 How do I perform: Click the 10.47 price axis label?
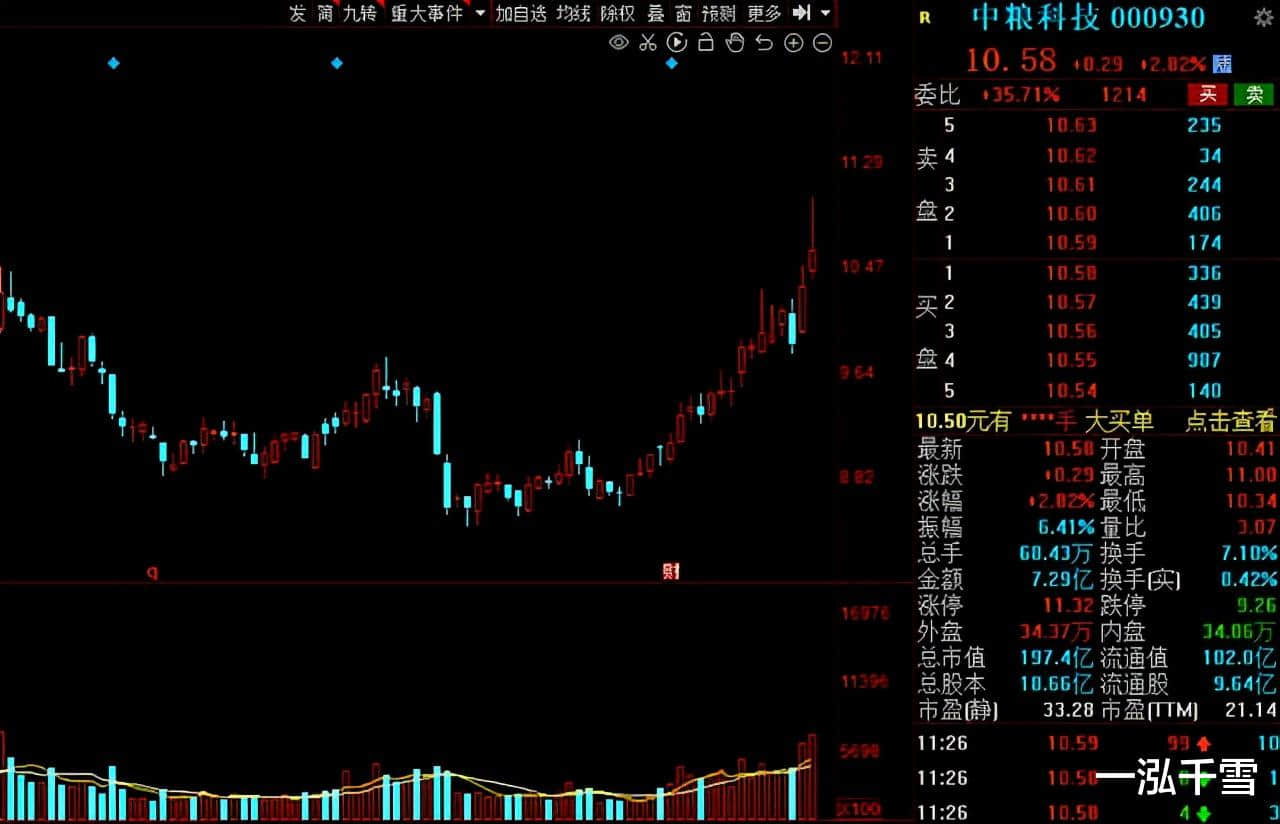863,266
